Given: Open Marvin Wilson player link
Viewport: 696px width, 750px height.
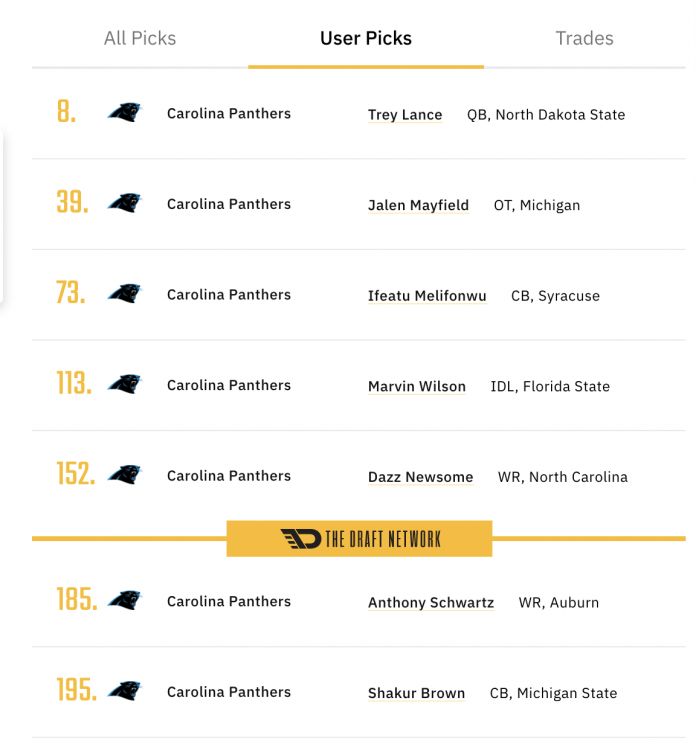Looking at the screenshot, I should click(417, 386).
